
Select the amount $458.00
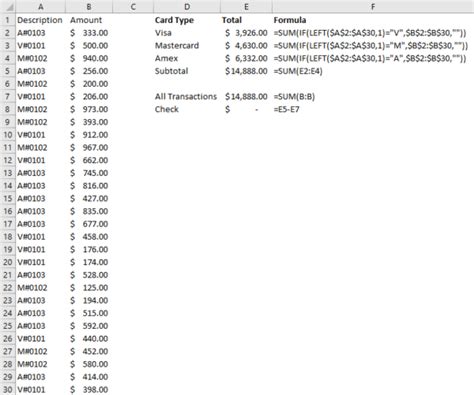[x=89, y=237]
